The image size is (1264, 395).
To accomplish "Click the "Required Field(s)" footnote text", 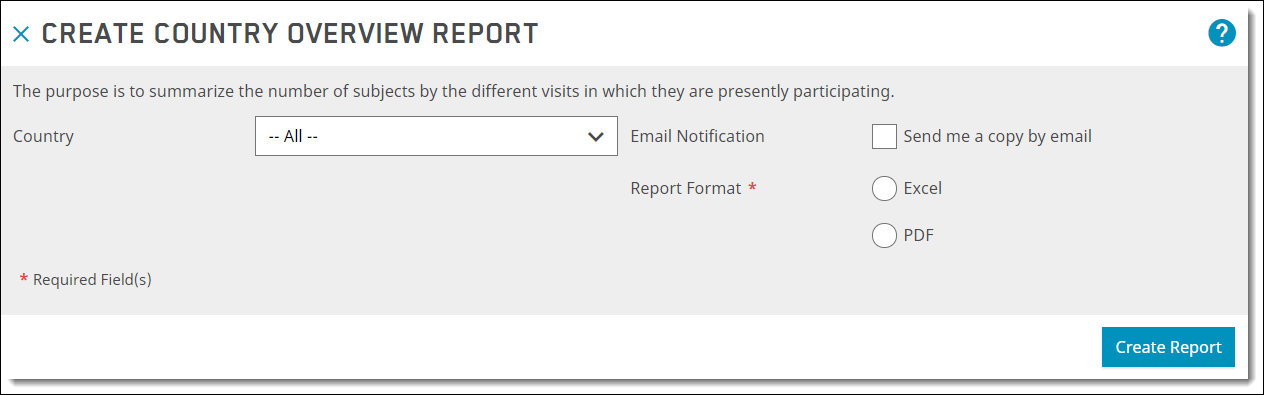I will 92,280.
